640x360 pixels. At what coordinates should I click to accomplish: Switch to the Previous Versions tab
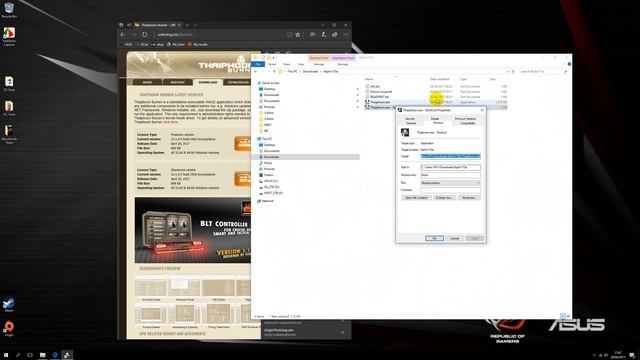click(465, 118)
